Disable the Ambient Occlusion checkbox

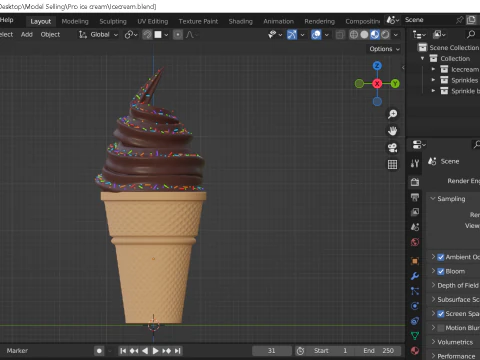441,257
